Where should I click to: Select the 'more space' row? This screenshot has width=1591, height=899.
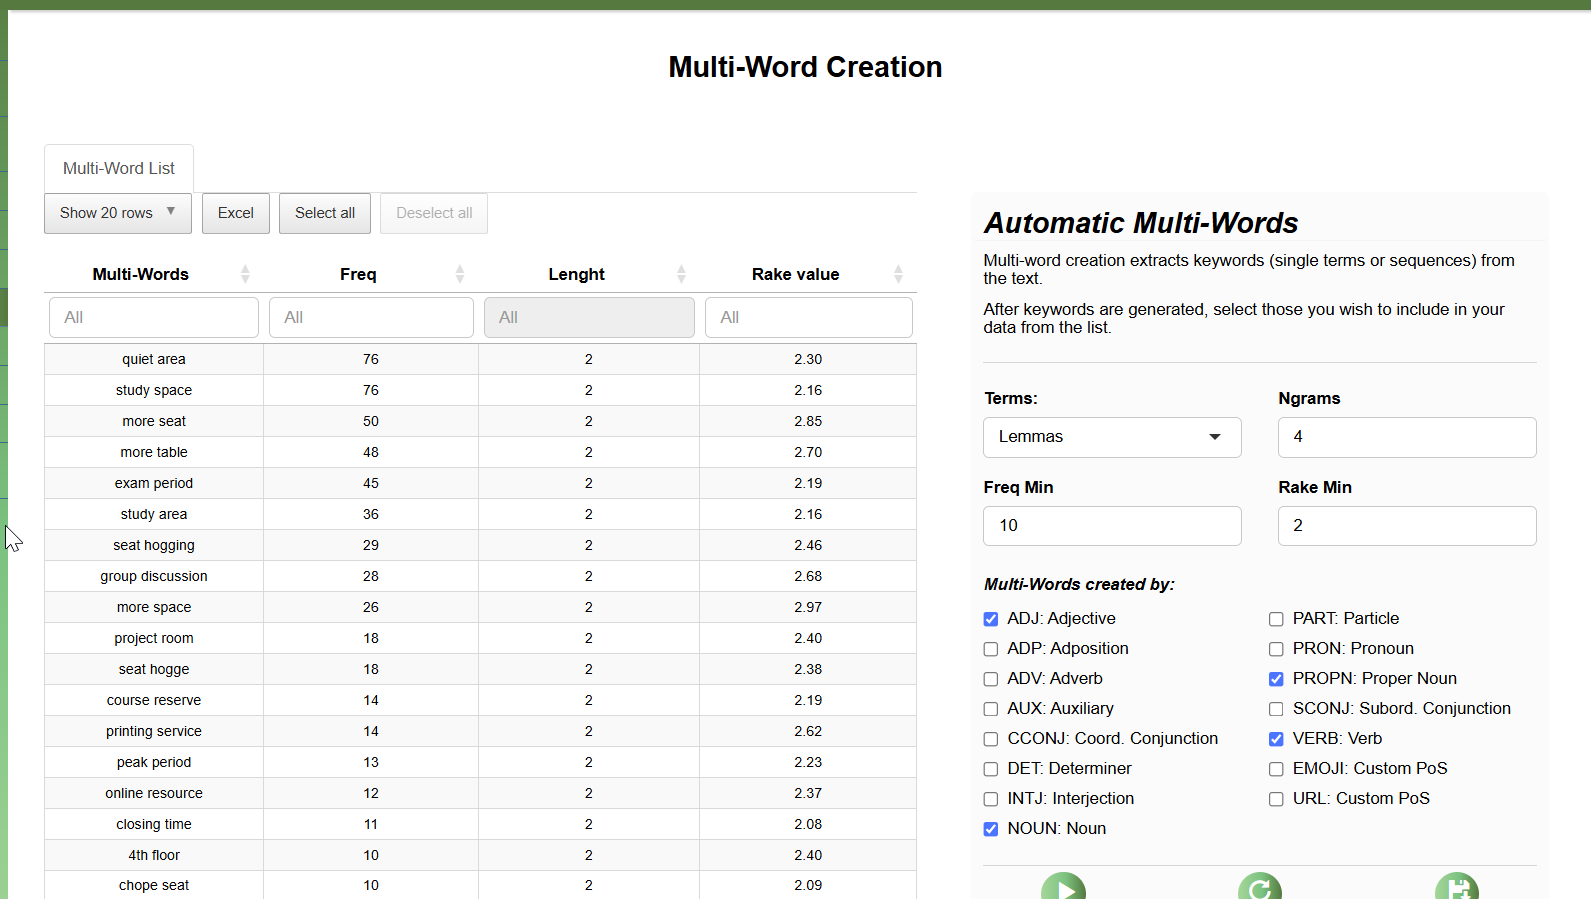pos(480,607)
